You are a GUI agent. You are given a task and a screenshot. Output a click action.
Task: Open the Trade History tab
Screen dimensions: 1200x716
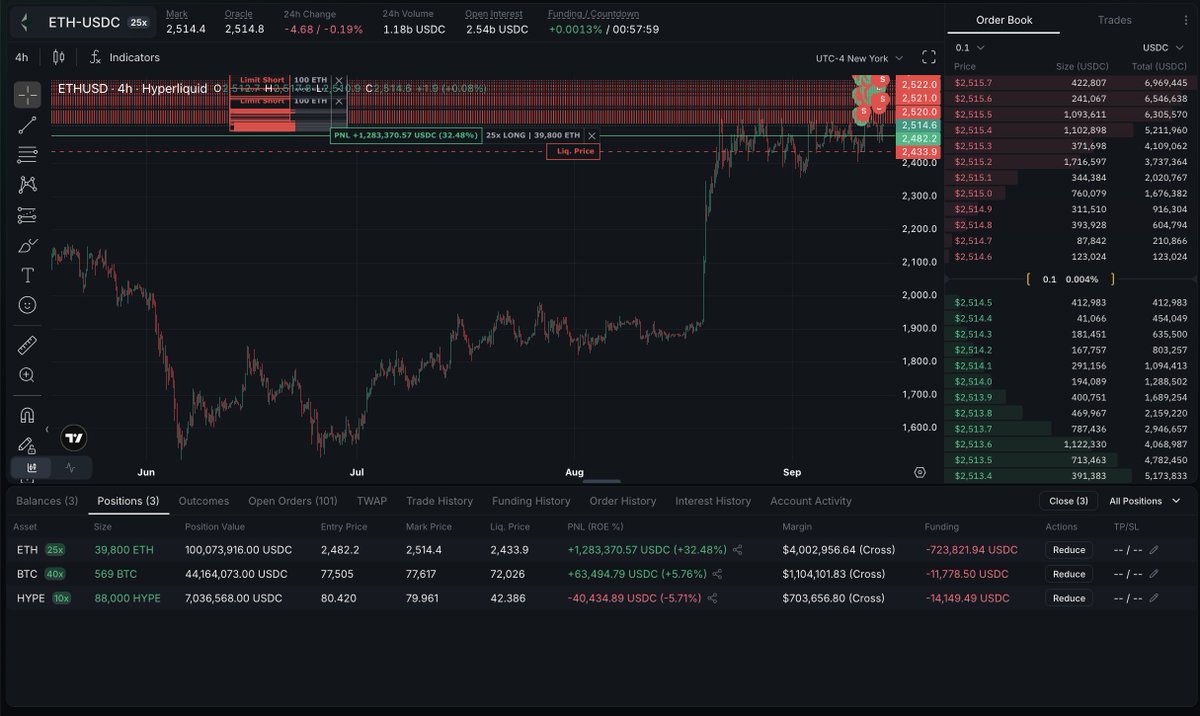point(439,501)
